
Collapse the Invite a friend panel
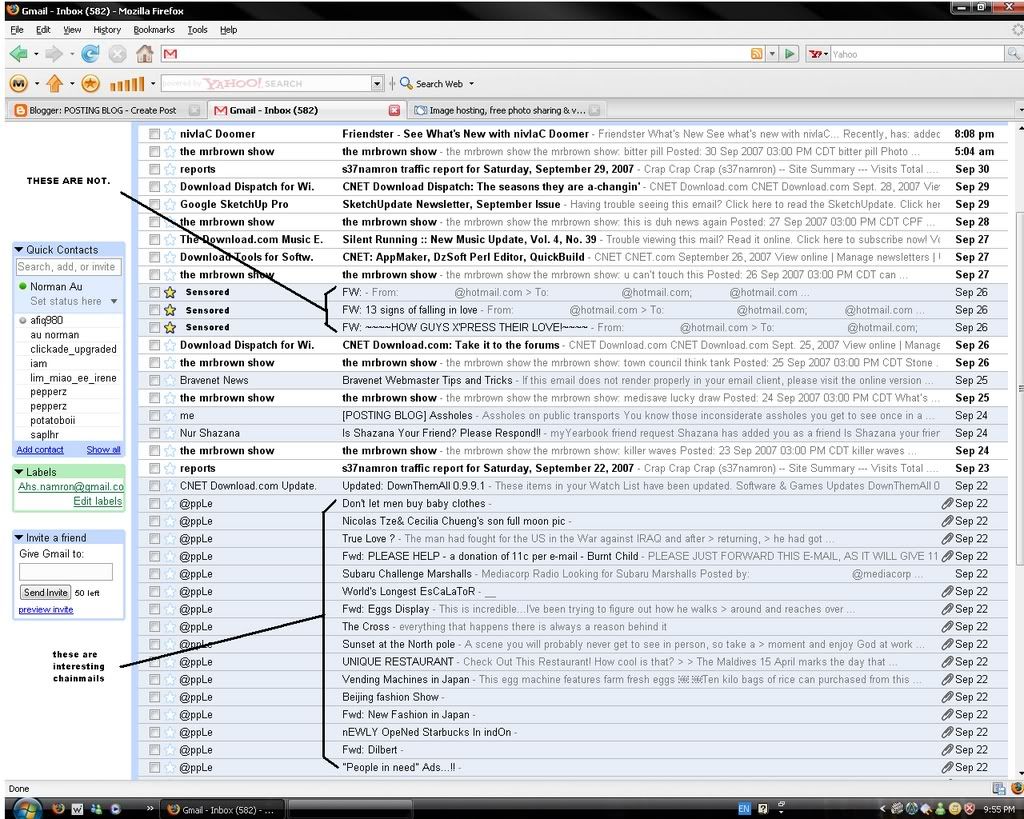(19, 538)
